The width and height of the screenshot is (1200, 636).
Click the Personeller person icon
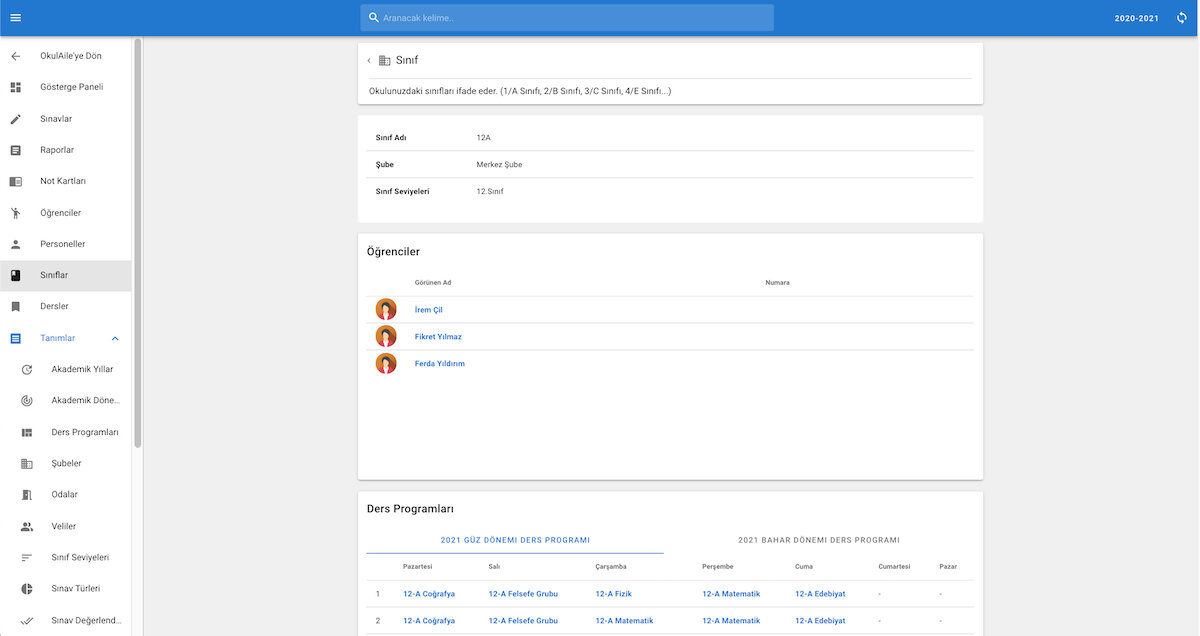point(15,244)
